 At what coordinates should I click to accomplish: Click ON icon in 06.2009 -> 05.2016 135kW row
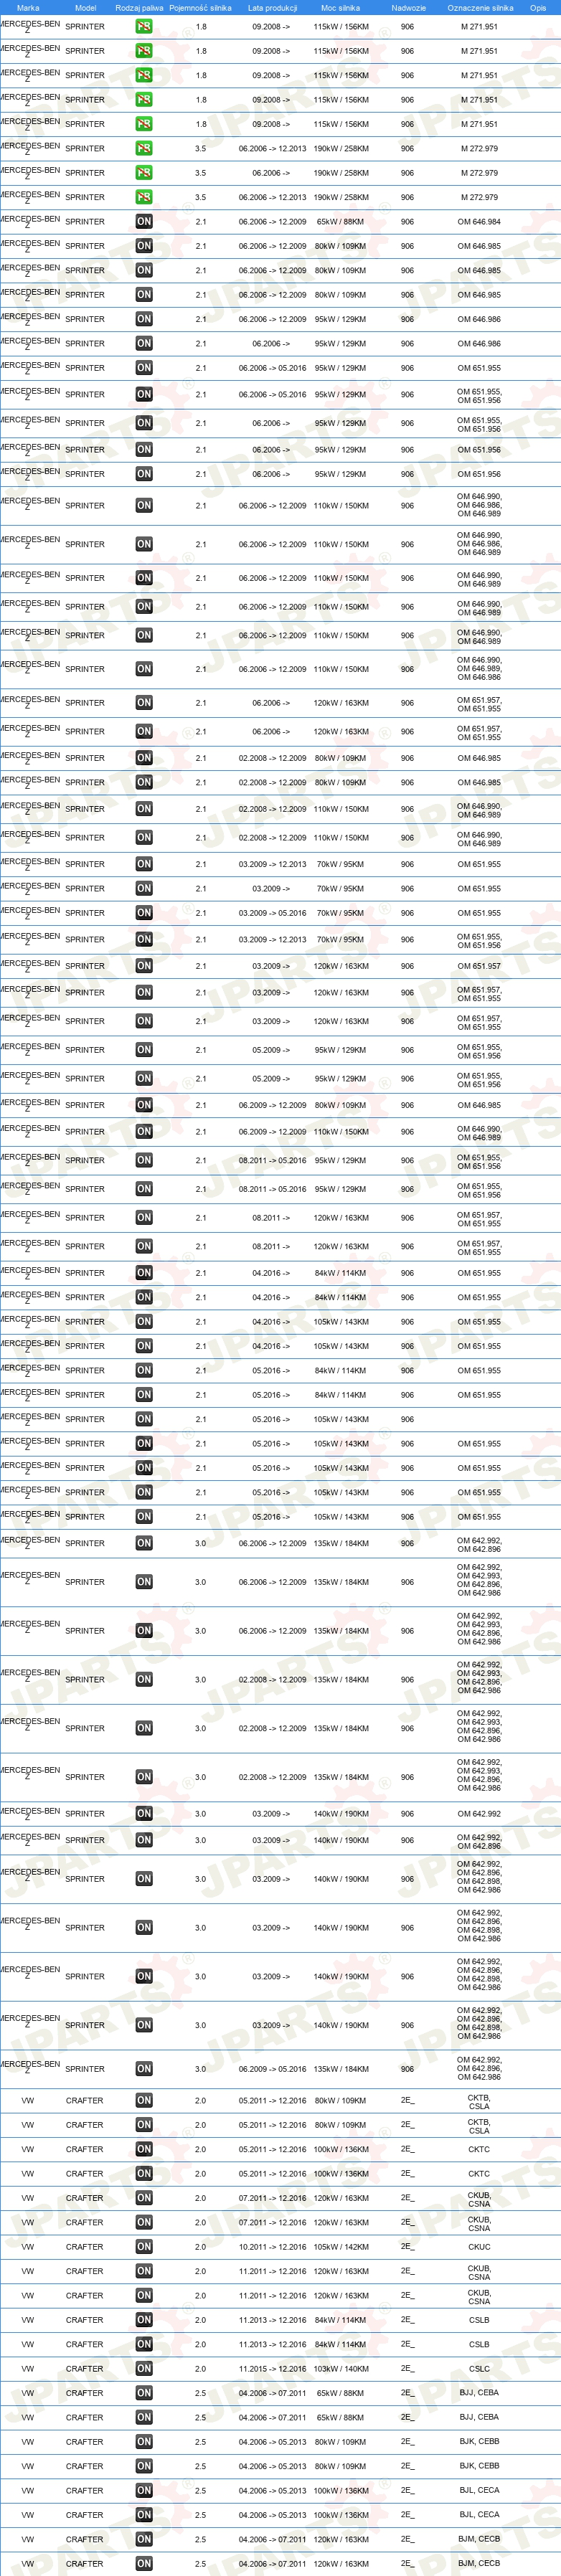(x=144, y=2069)
